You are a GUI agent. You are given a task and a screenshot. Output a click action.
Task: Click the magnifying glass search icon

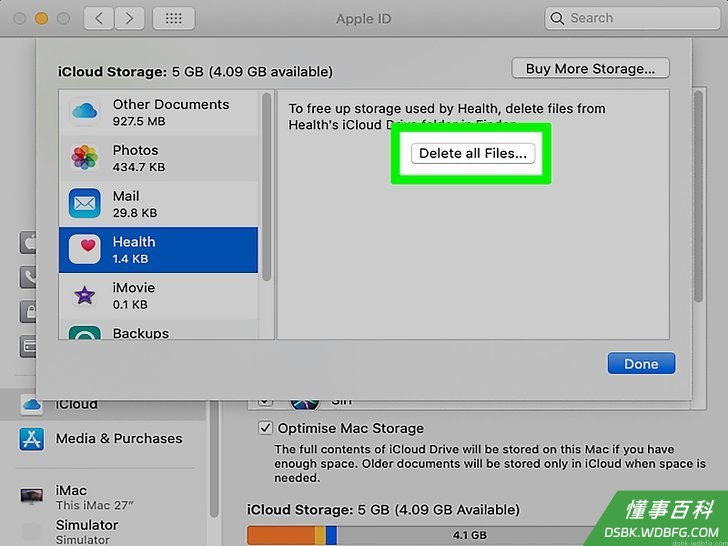(x=557, y=19)
